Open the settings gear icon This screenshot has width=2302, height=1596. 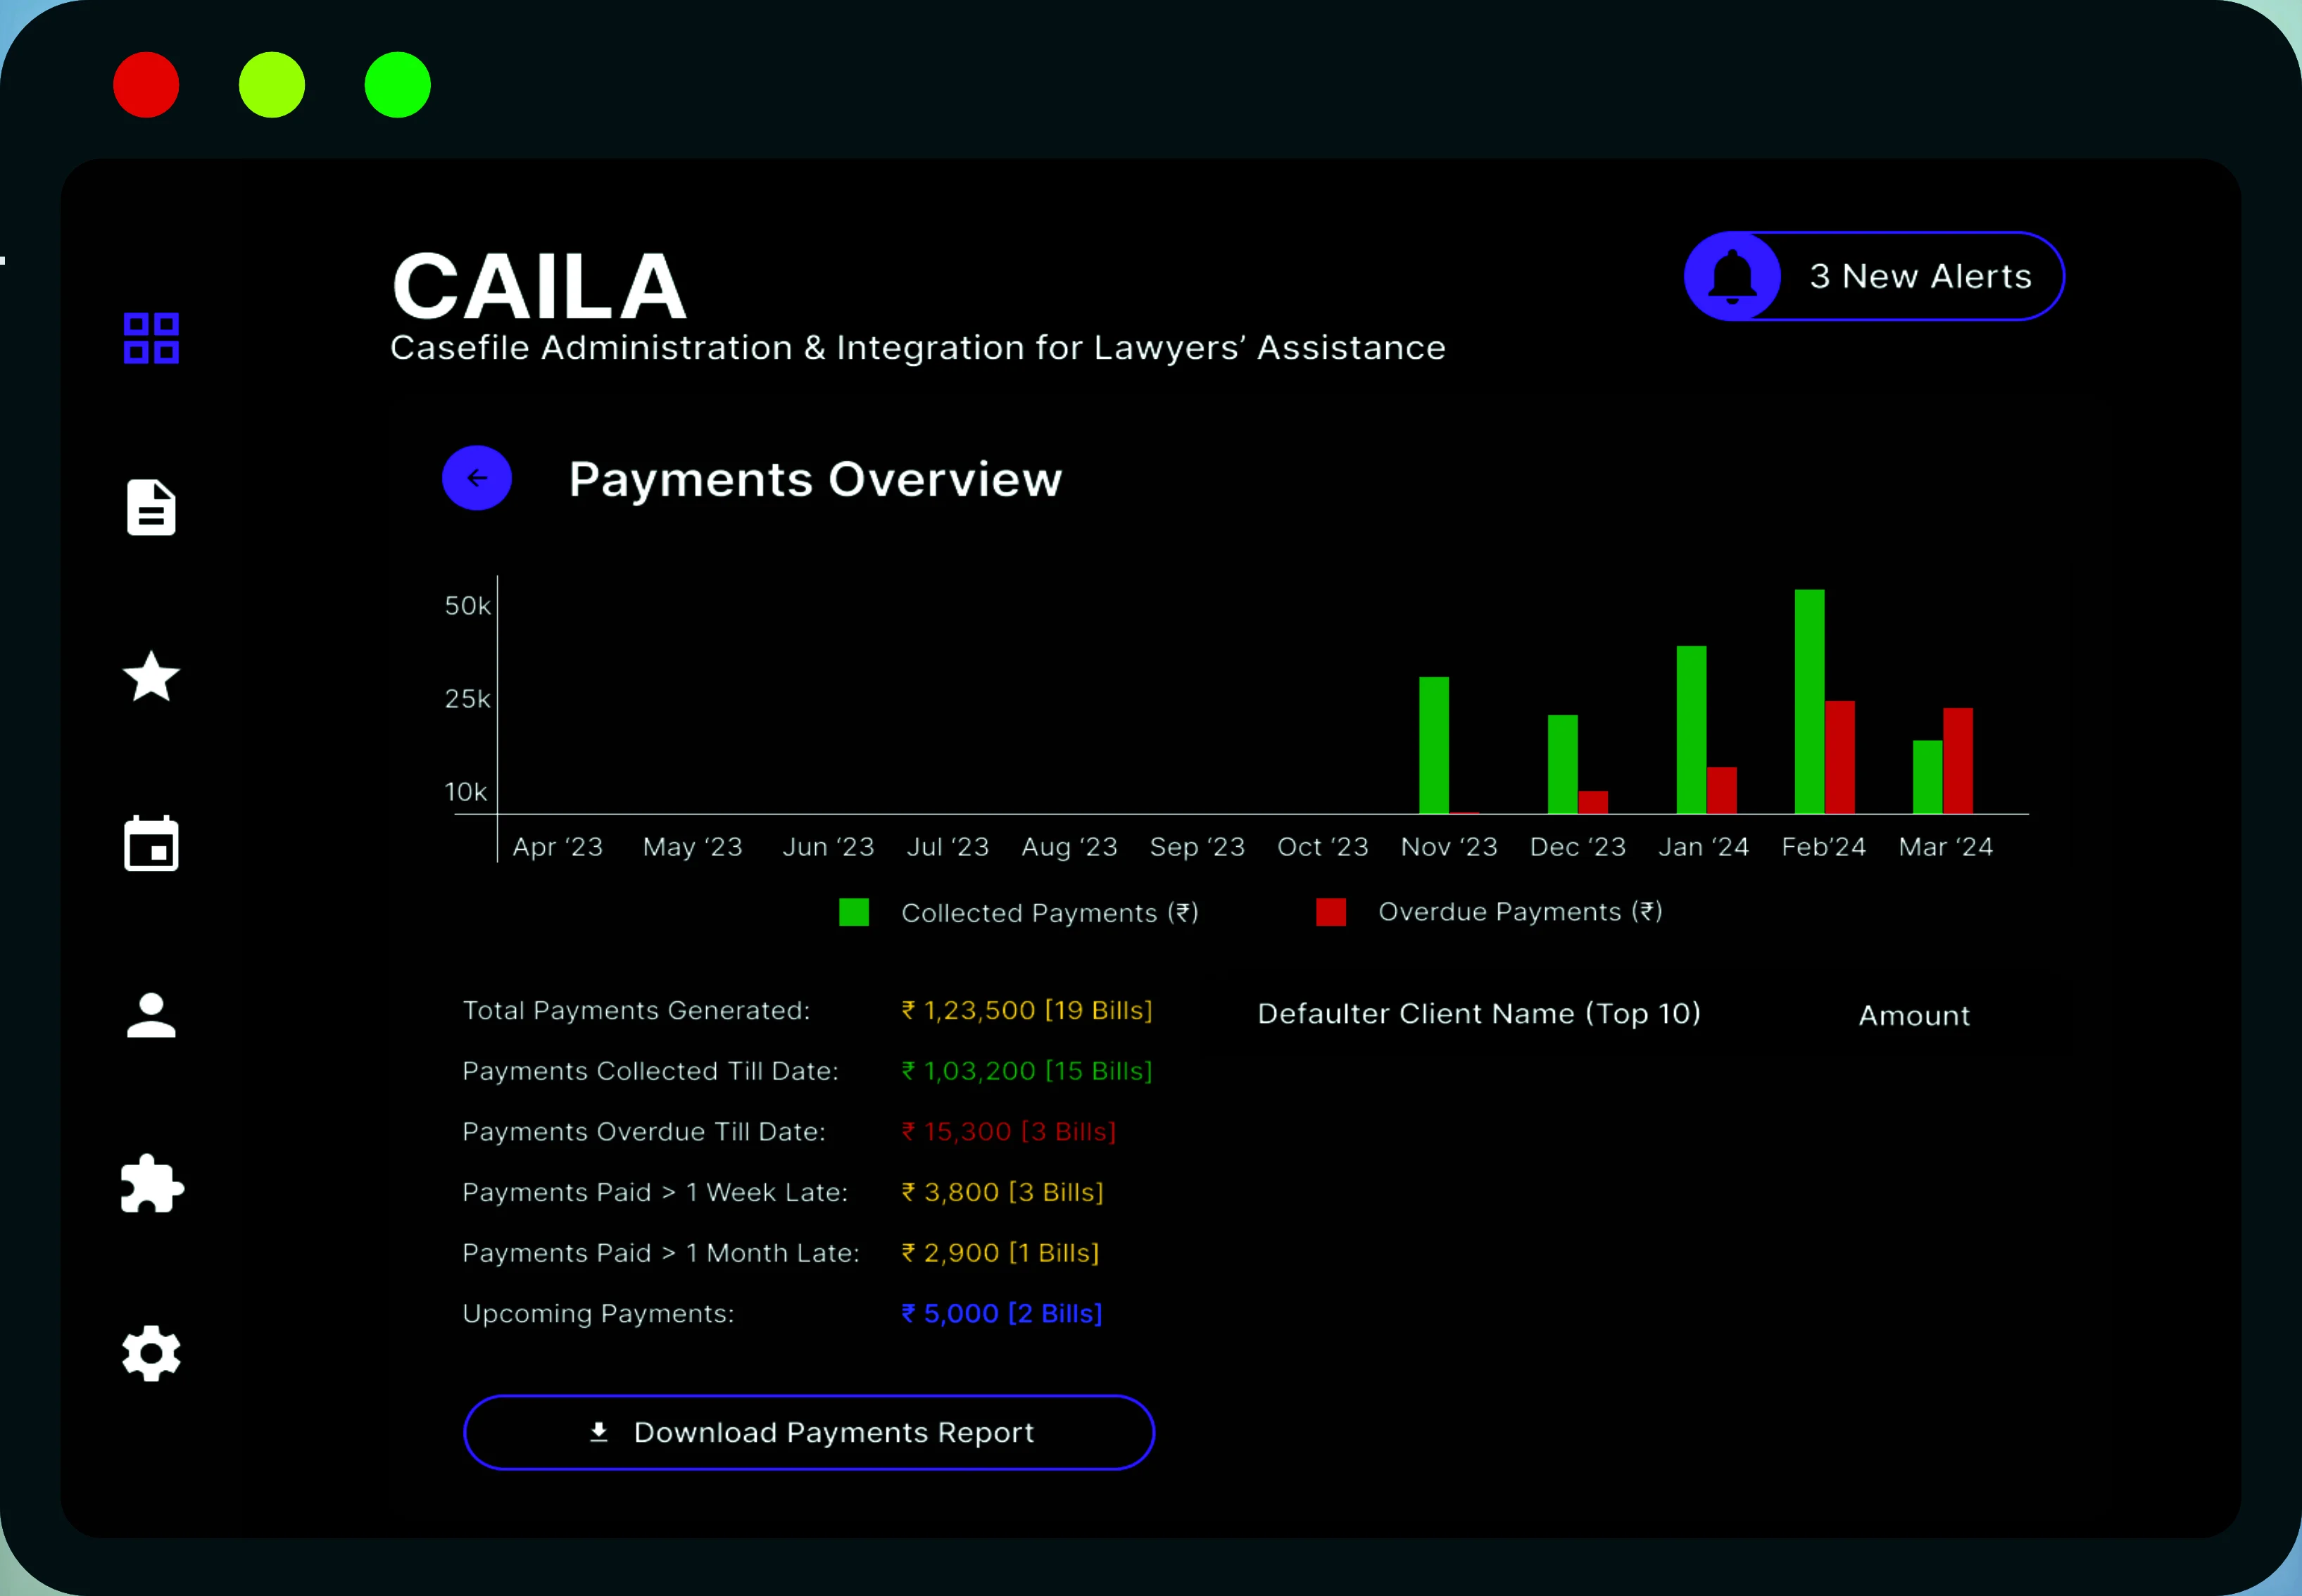(x=151, y=1353)
